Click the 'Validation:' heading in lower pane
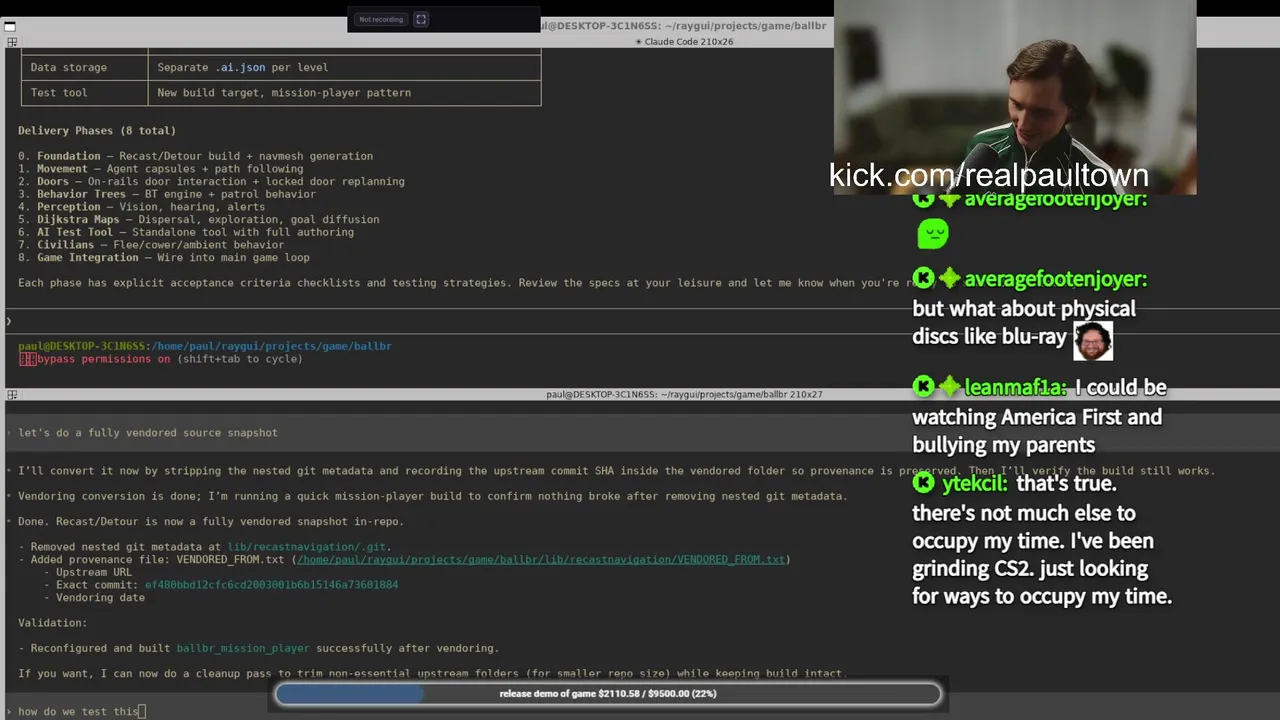 pyautogui.click(x=52, y=623)
